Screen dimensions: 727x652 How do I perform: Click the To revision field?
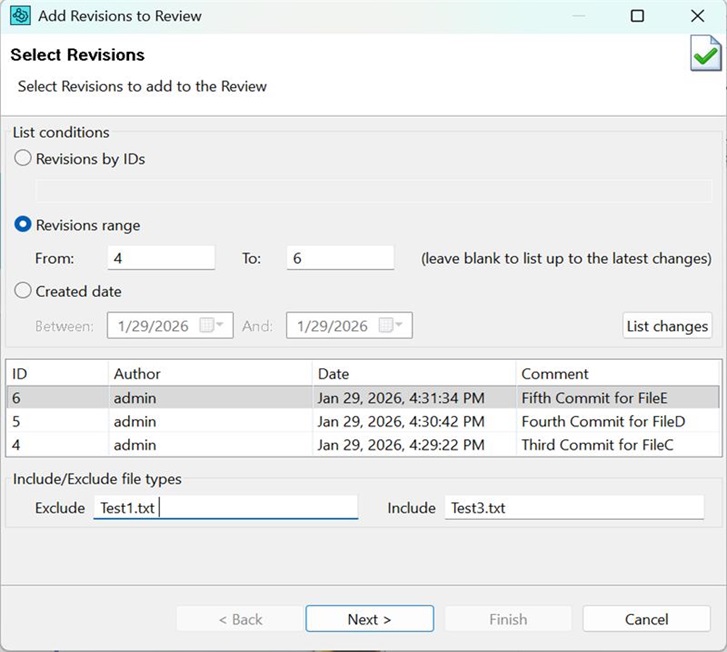340,258
